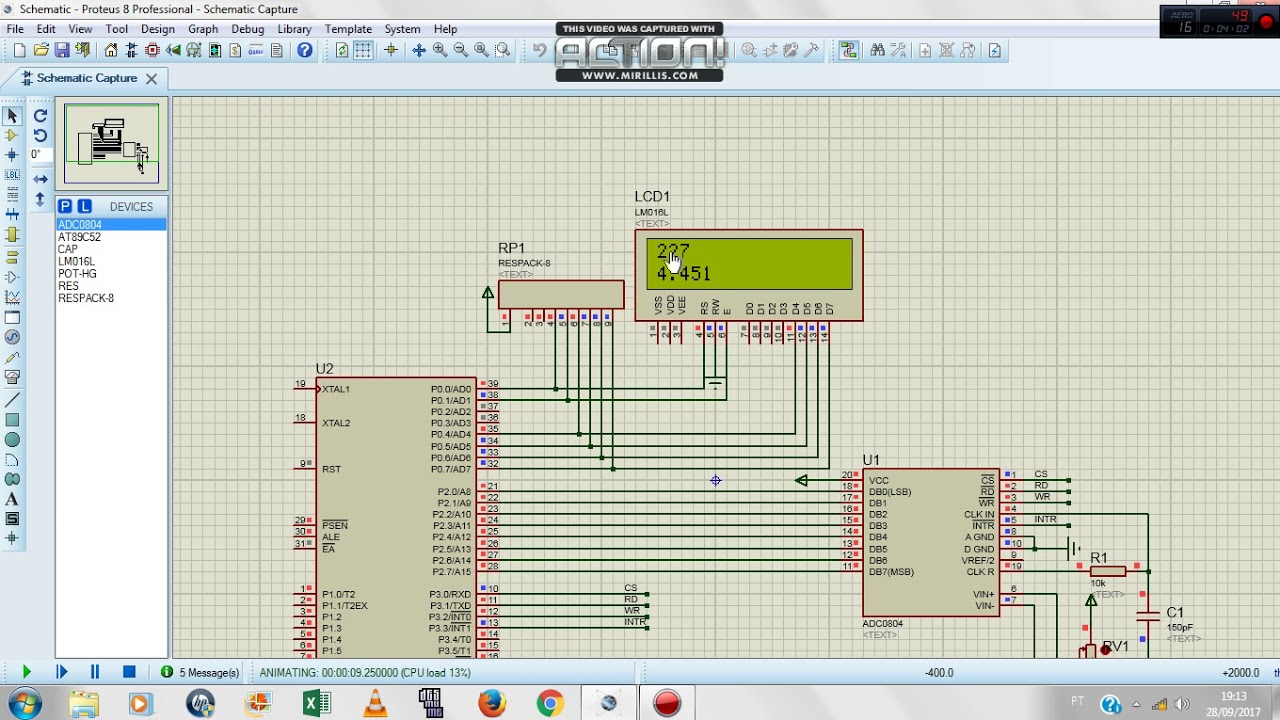Save the project with the floppy icon
Image resolution: width=1280 pixels, height=720 pixels.
[x=62, y=50]
